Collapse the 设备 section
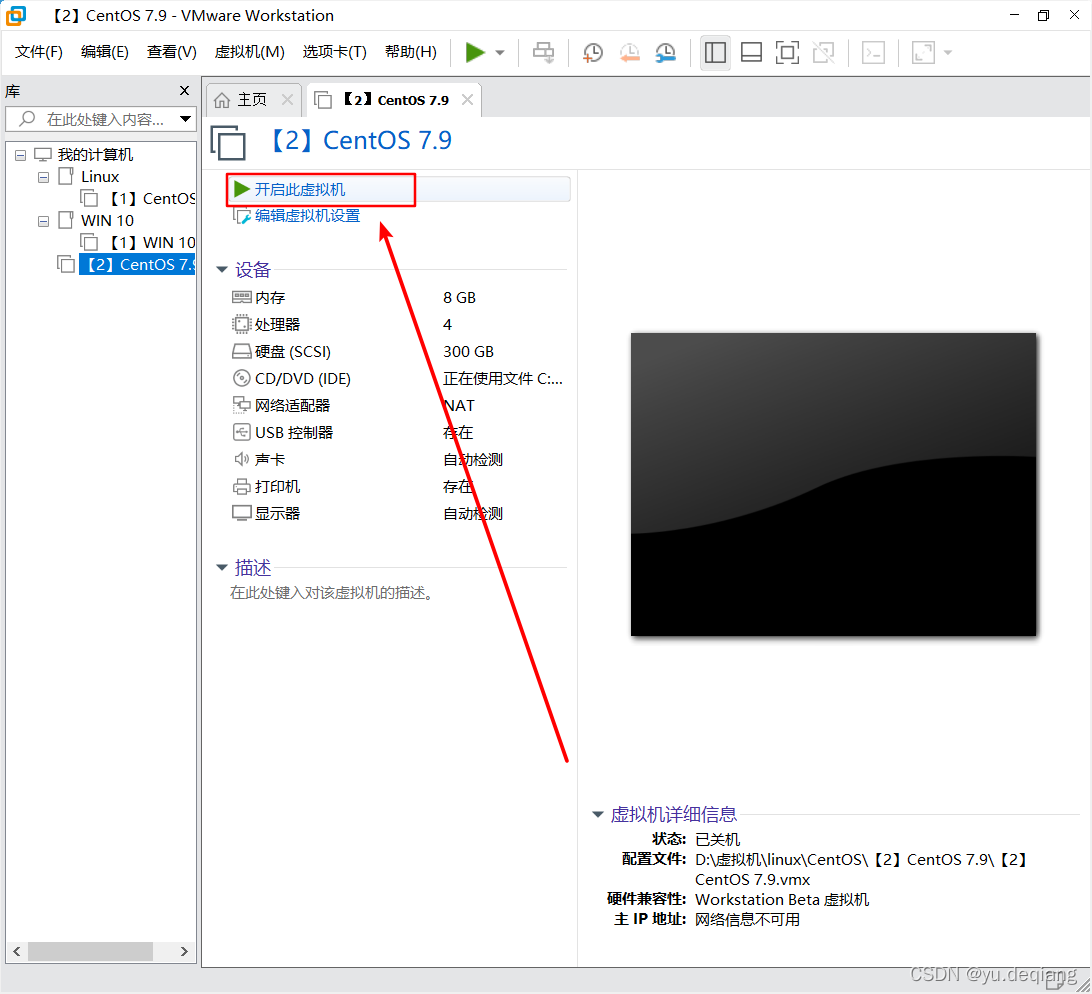1092x994 pixels. [222, 270]
